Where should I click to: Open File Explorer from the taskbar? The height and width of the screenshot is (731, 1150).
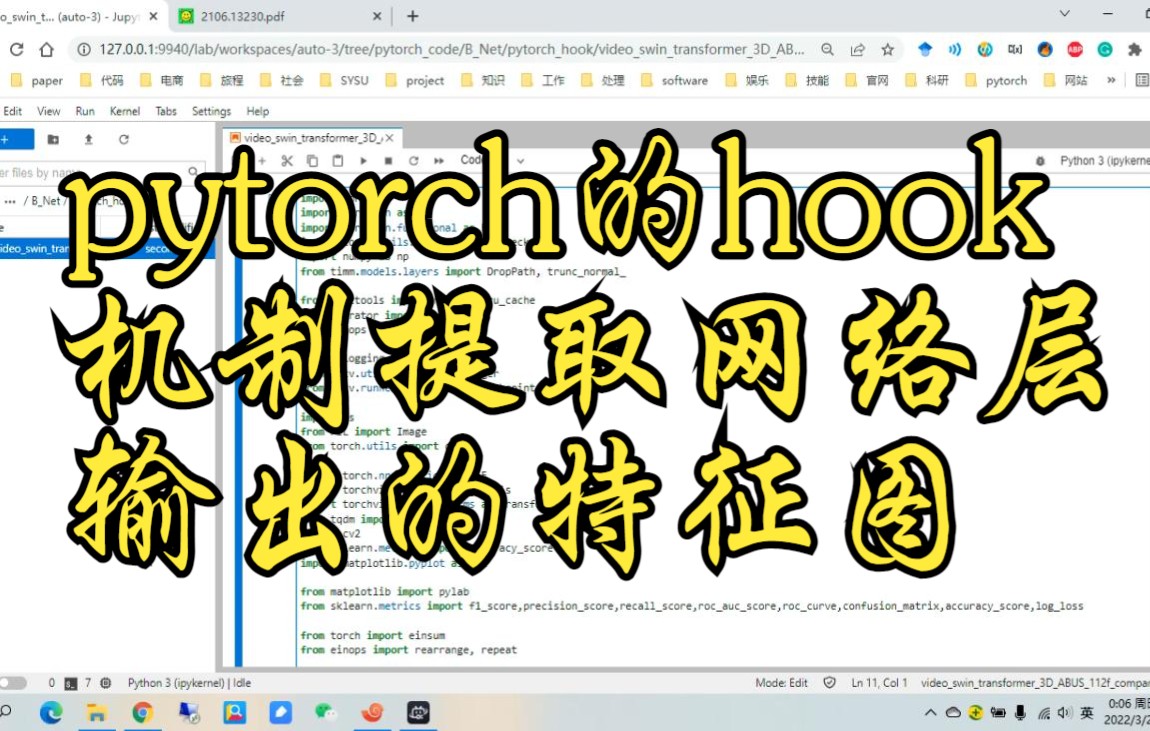click(96, 713)
